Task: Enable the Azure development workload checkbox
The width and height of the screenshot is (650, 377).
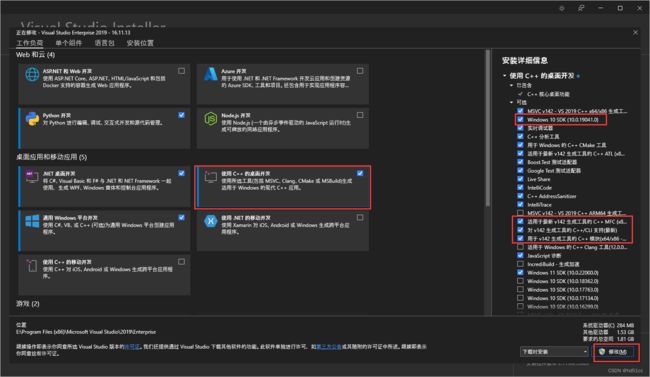Action: pyautogui.click(x=360, y=71)
